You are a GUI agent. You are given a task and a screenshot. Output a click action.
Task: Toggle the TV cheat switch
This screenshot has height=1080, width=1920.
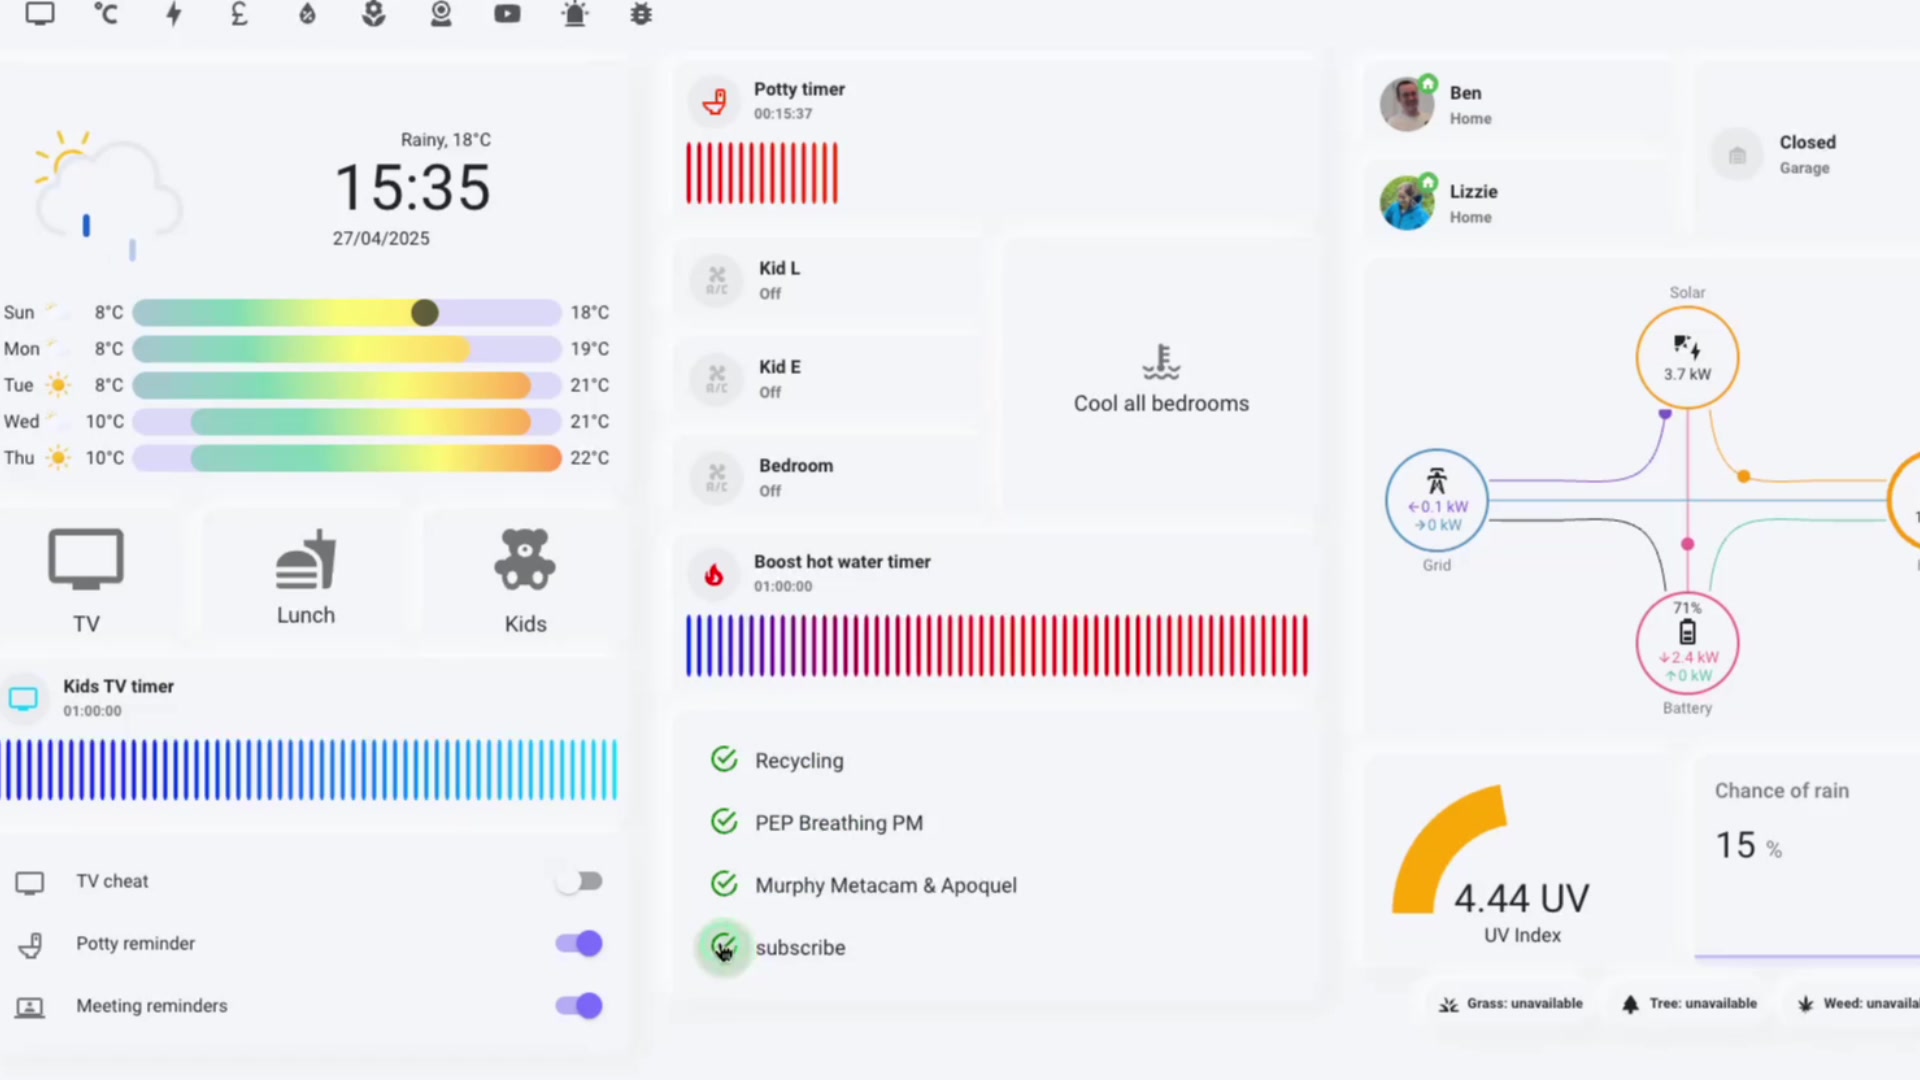click(579, 881)
